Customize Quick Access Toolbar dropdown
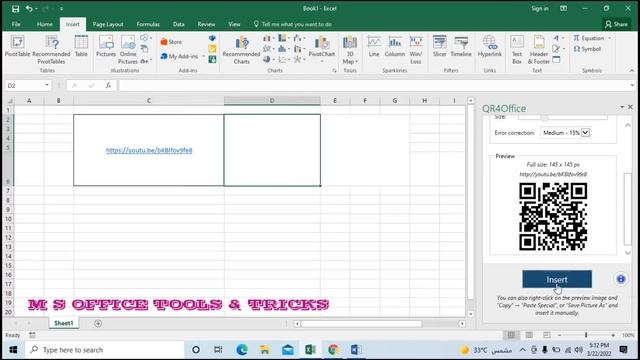The height and width of the screenshot is (360, 640). (x=61, y=9)
